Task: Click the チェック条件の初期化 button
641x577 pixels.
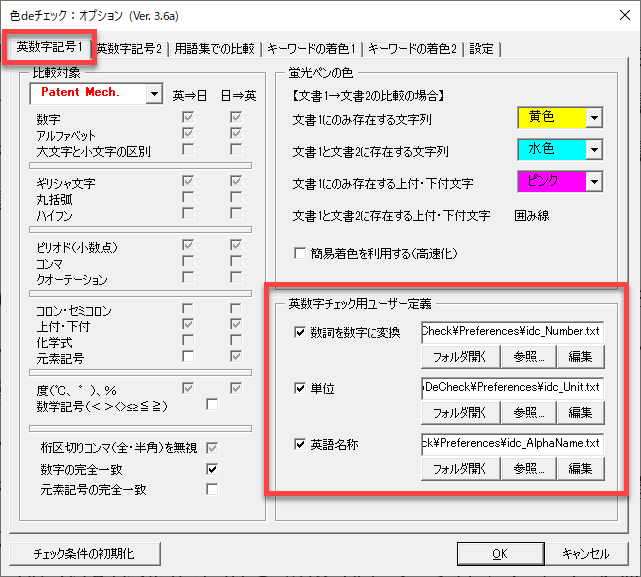Action: click(82, 553)
